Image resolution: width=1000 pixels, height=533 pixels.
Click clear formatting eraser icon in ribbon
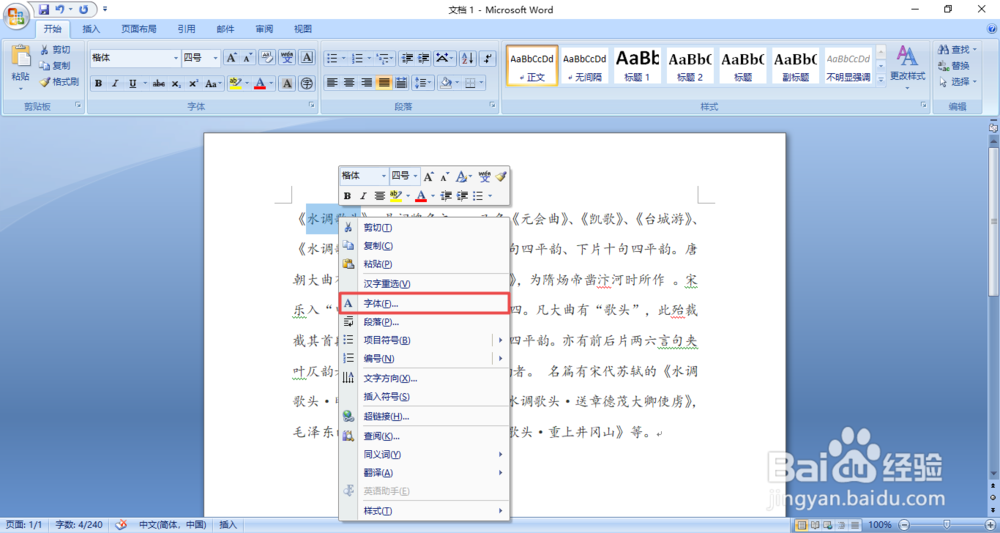click(x=267, y=58)
